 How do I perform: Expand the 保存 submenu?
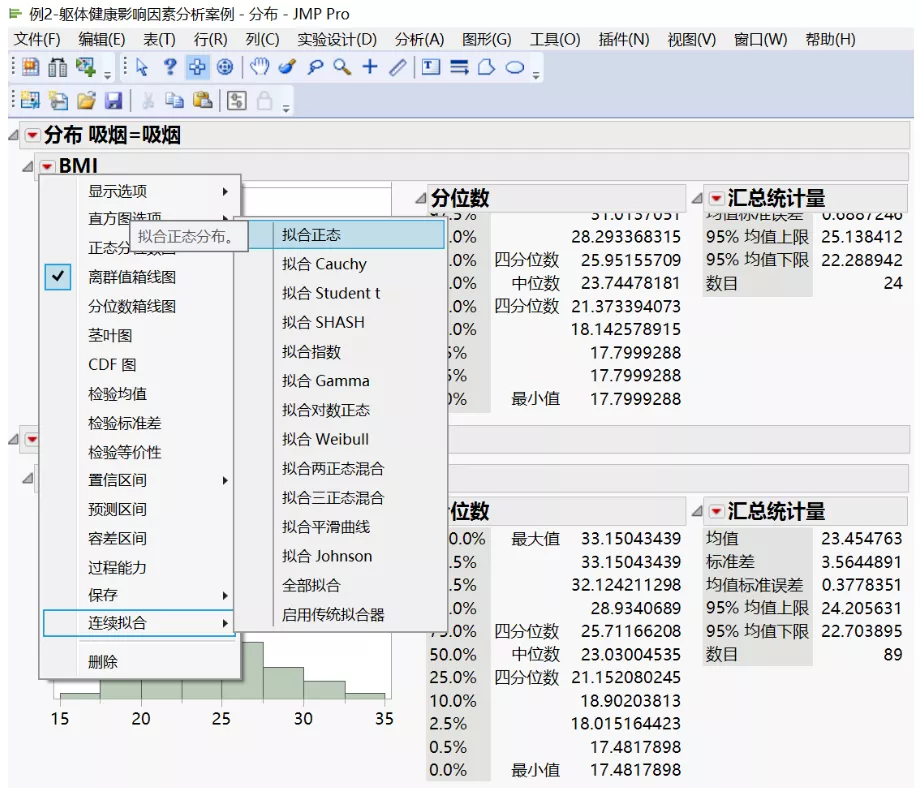tap(139, 596)
